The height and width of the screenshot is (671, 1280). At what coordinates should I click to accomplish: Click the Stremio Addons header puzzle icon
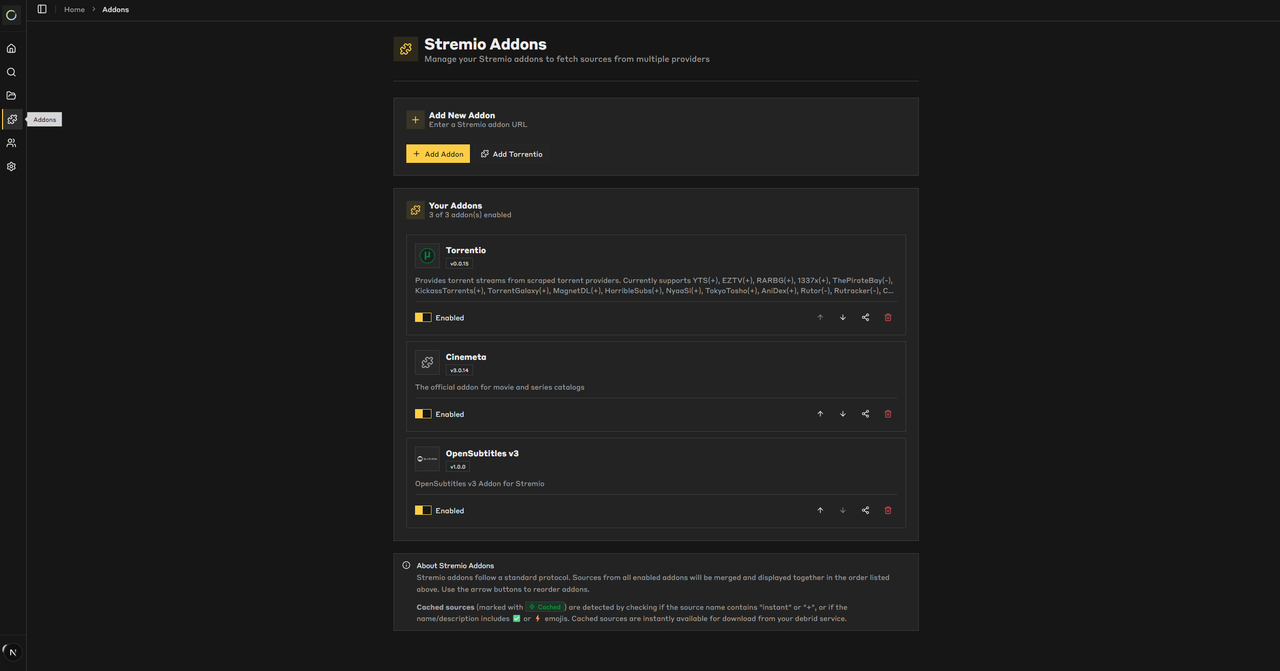coord(406,49)
